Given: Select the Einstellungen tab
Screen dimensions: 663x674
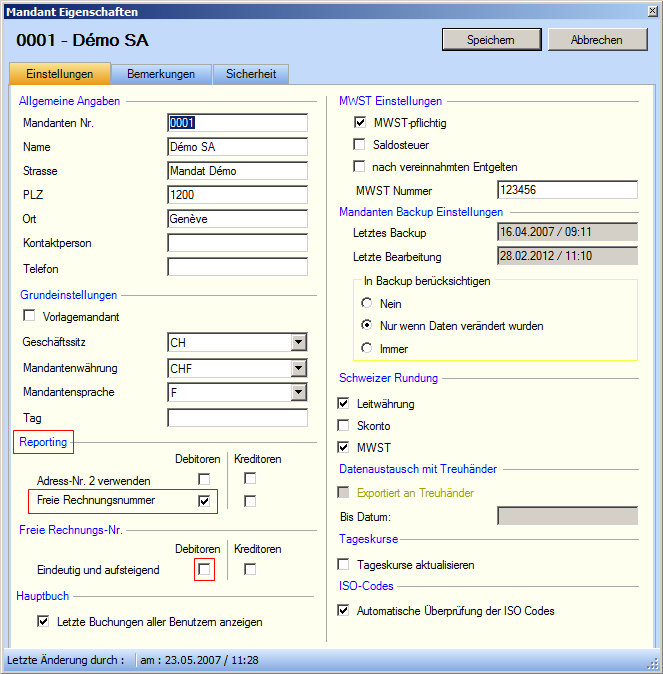Looking at the screenshot, I should (x=60, y=75).
